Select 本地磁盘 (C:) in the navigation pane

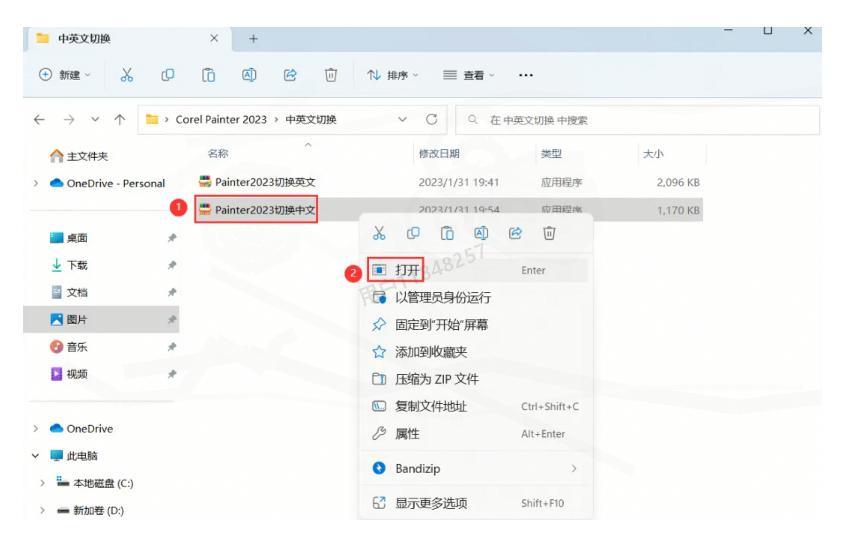click(95, 483)
